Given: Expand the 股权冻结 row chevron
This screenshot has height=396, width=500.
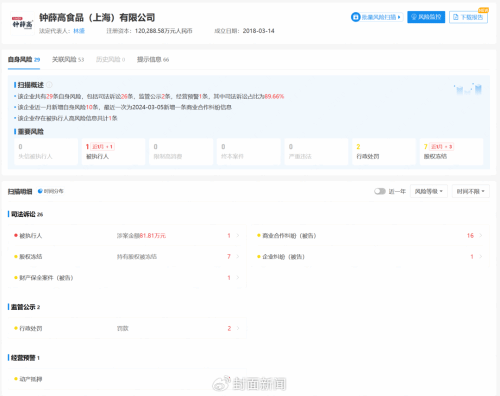Looking at the screenshot, I should point(238,257).
